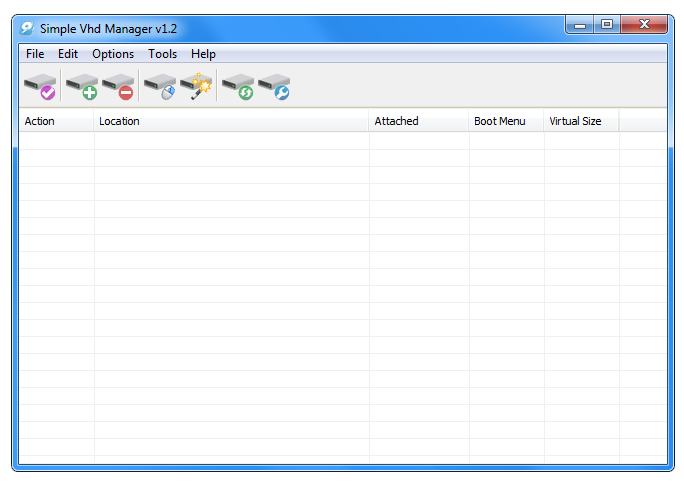Open the Edit menu
Screen dimensions: 684x484
pyautogui.click(x=68, y=54)
